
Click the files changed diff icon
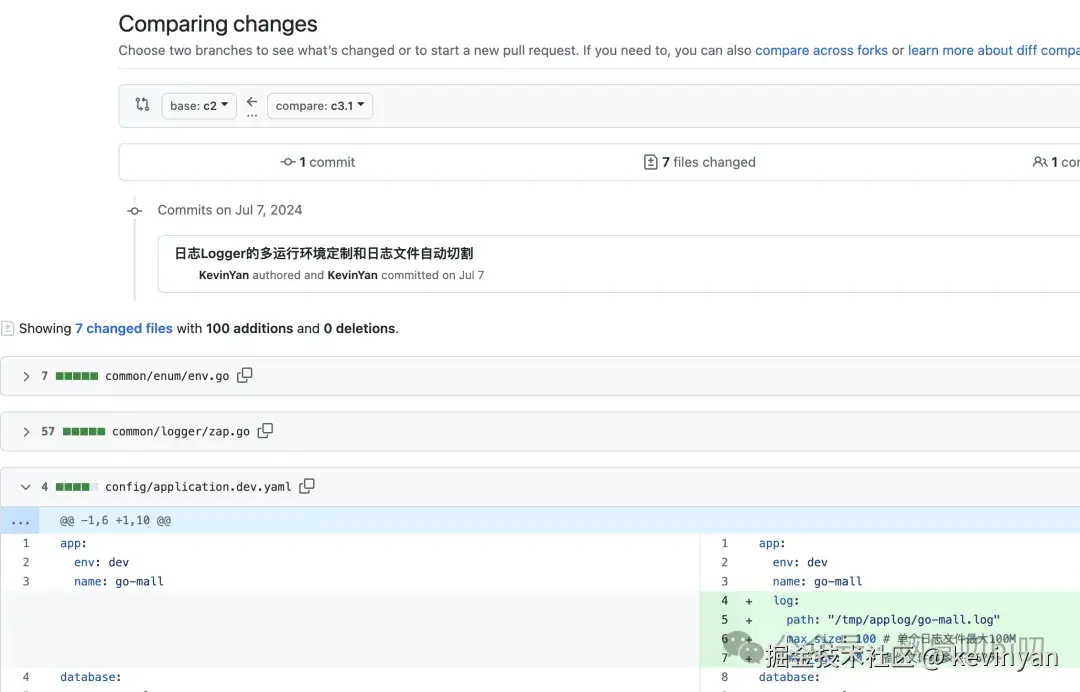(x=651, y=162)
